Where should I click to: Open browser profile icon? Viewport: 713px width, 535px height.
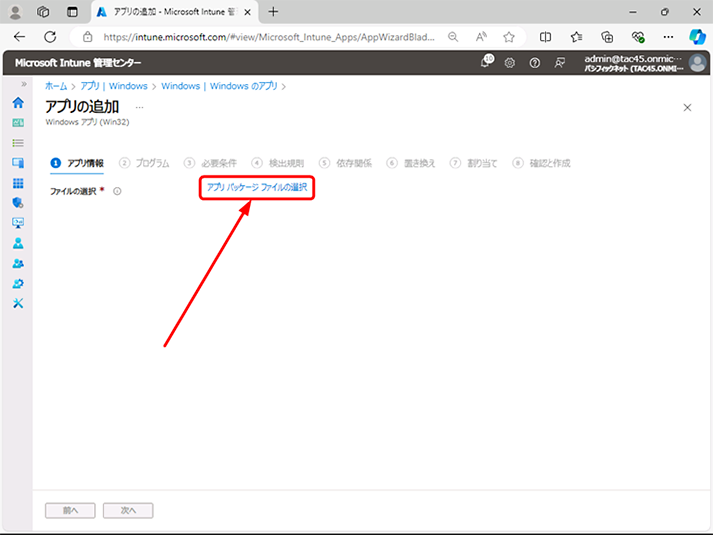(15, 12)
